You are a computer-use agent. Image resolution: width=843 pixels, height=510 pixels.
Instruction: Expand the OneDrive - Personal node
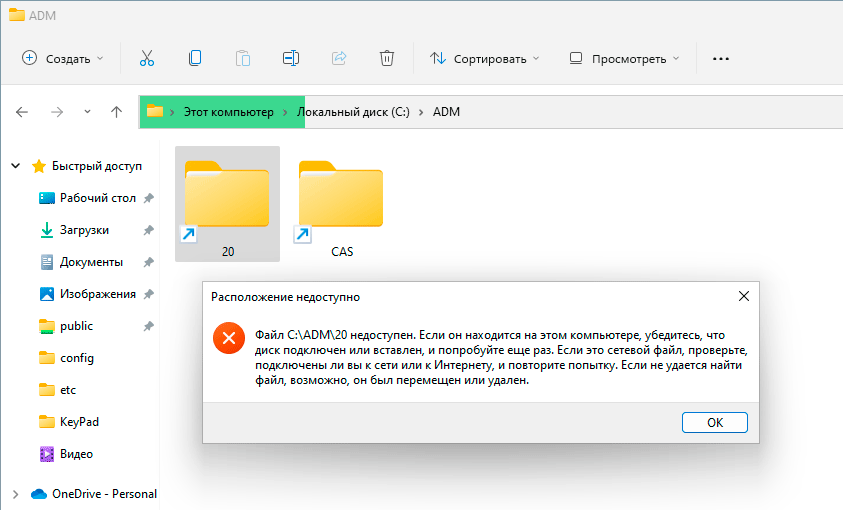pyautogui.click(x=16, y=494)
